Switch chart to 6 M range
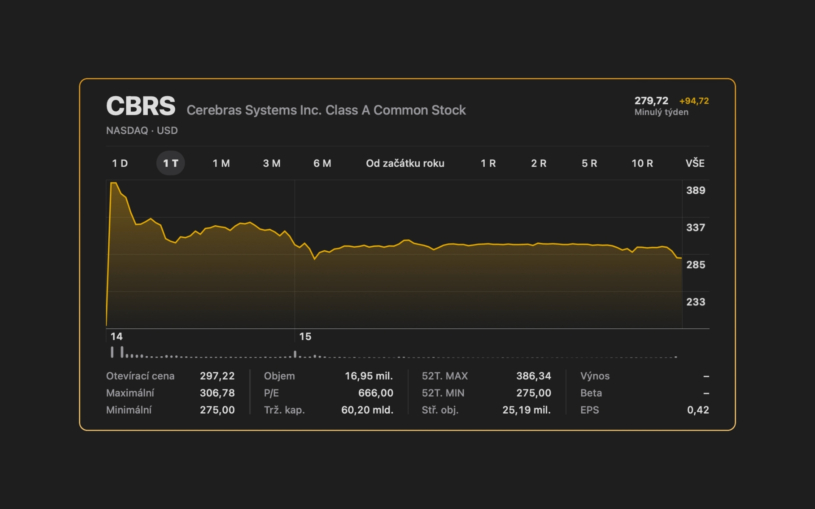This screenshot has width=815, height=509. pyautogui.click(x=322, y=163)
